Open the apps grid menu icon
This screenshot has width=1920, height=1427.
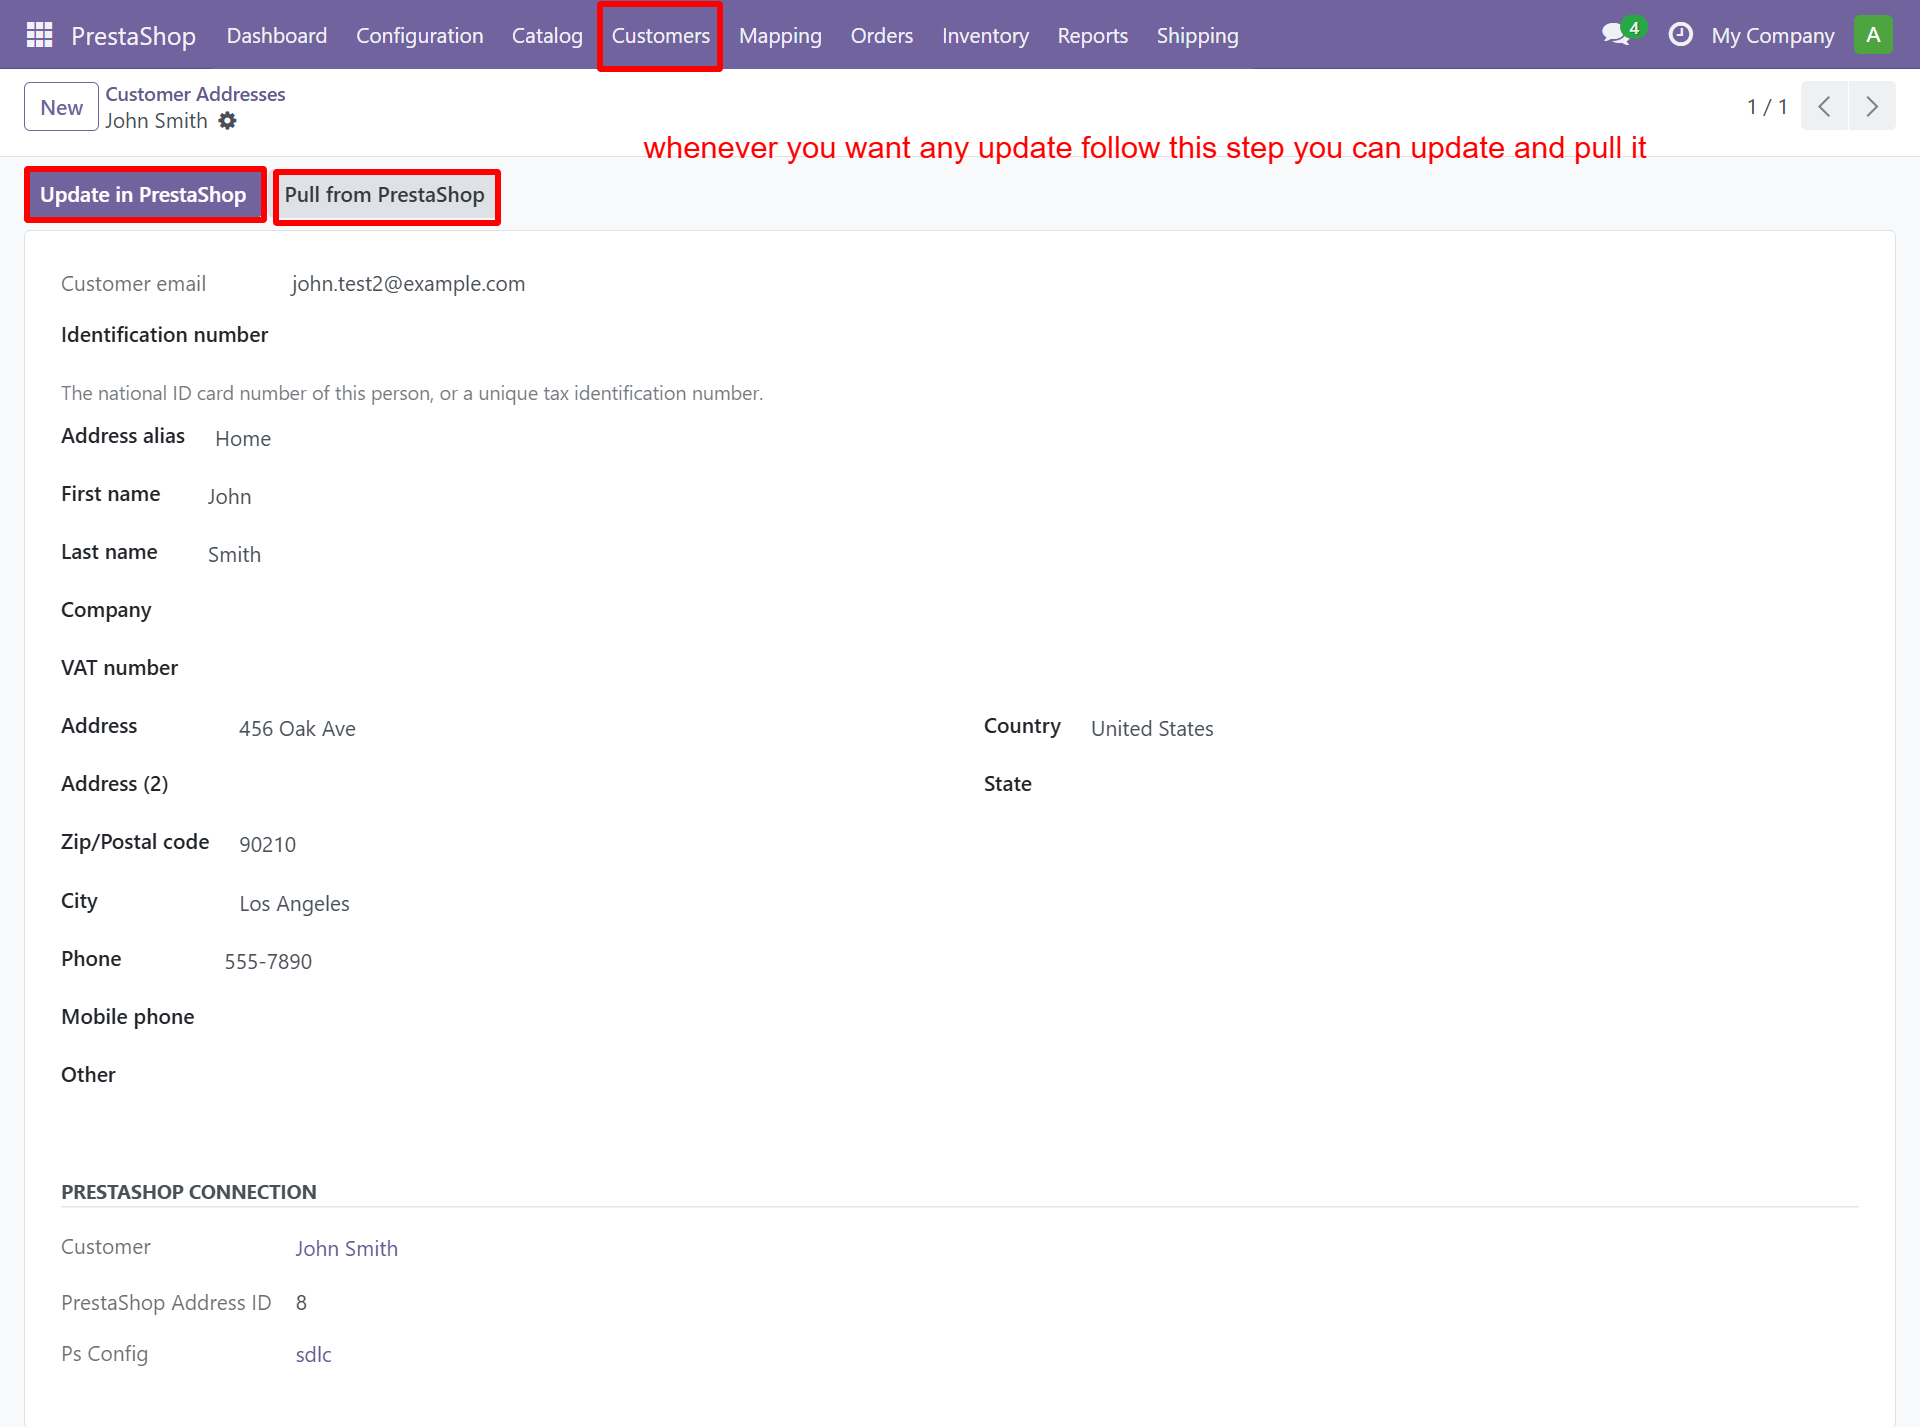click(x=39, y=35)
